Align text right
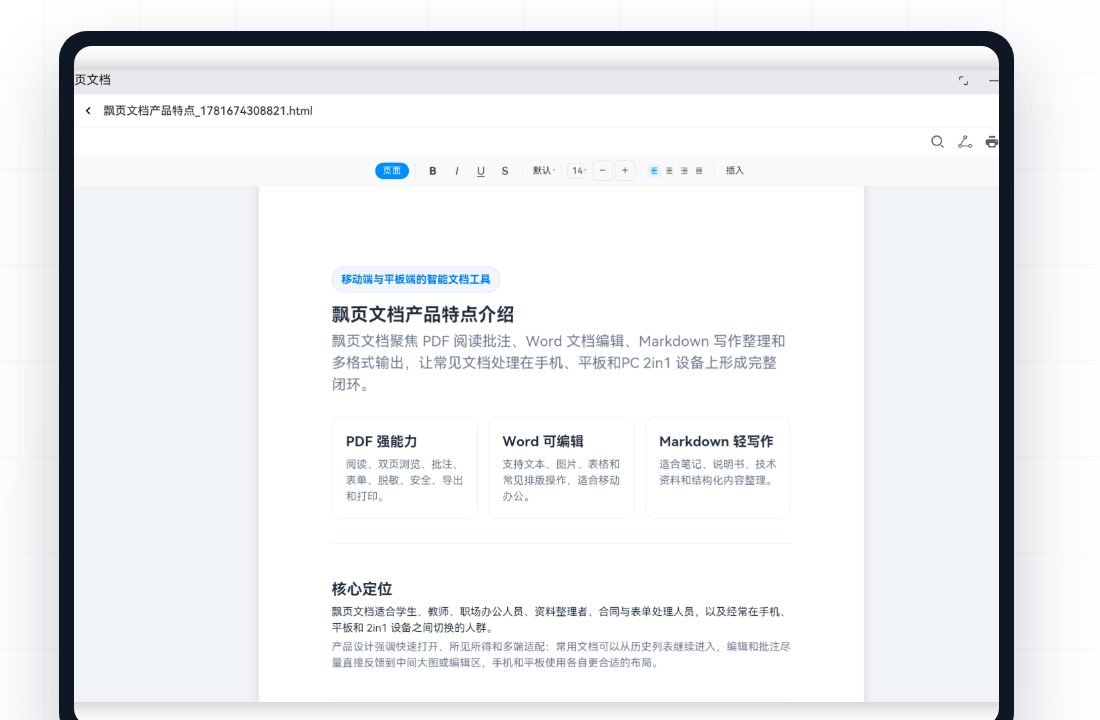1100x720 pixels. pyautogui.click(x=684, y=171)
